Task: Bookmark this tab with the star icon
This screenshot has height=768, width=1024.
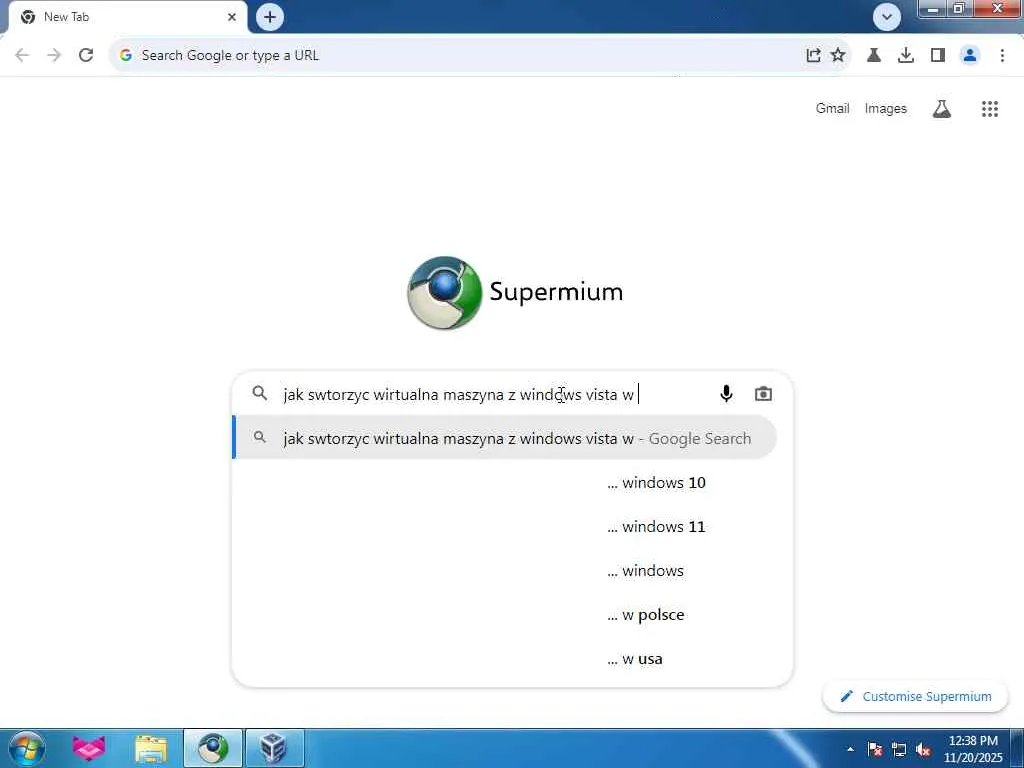Action: tap(839, 56)
